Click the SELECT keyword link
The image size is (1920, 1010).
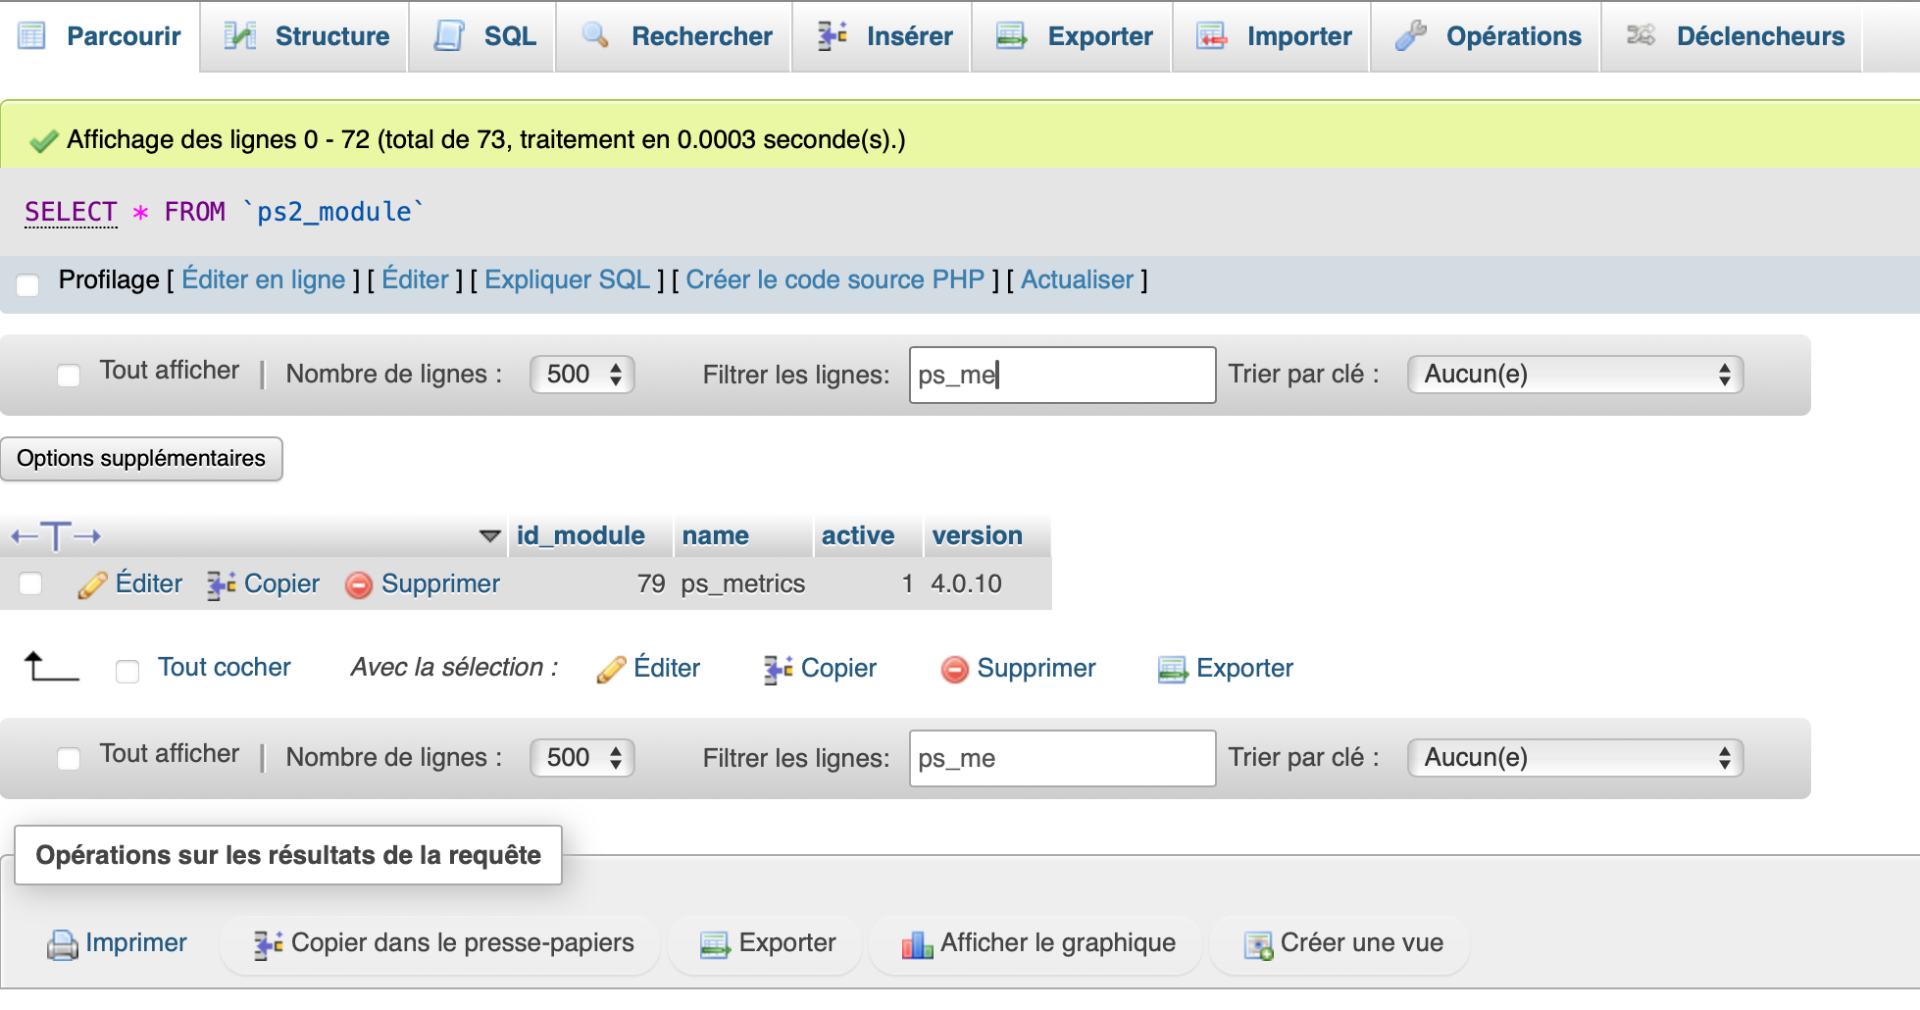pyautogui.click(x=71, y=212)
